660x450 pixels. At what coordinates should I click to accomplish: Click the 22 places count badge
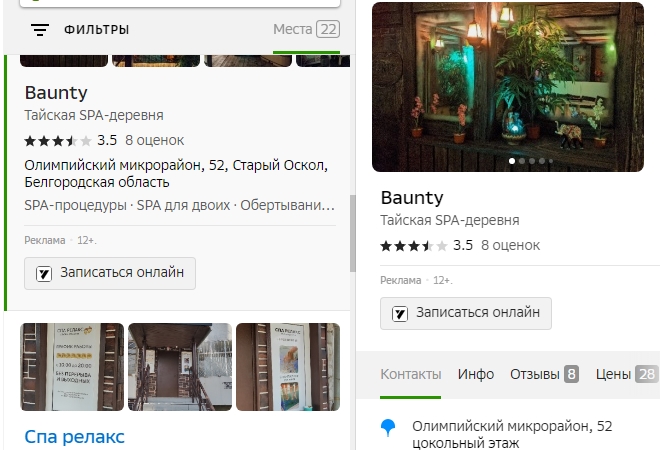(328, 29)
